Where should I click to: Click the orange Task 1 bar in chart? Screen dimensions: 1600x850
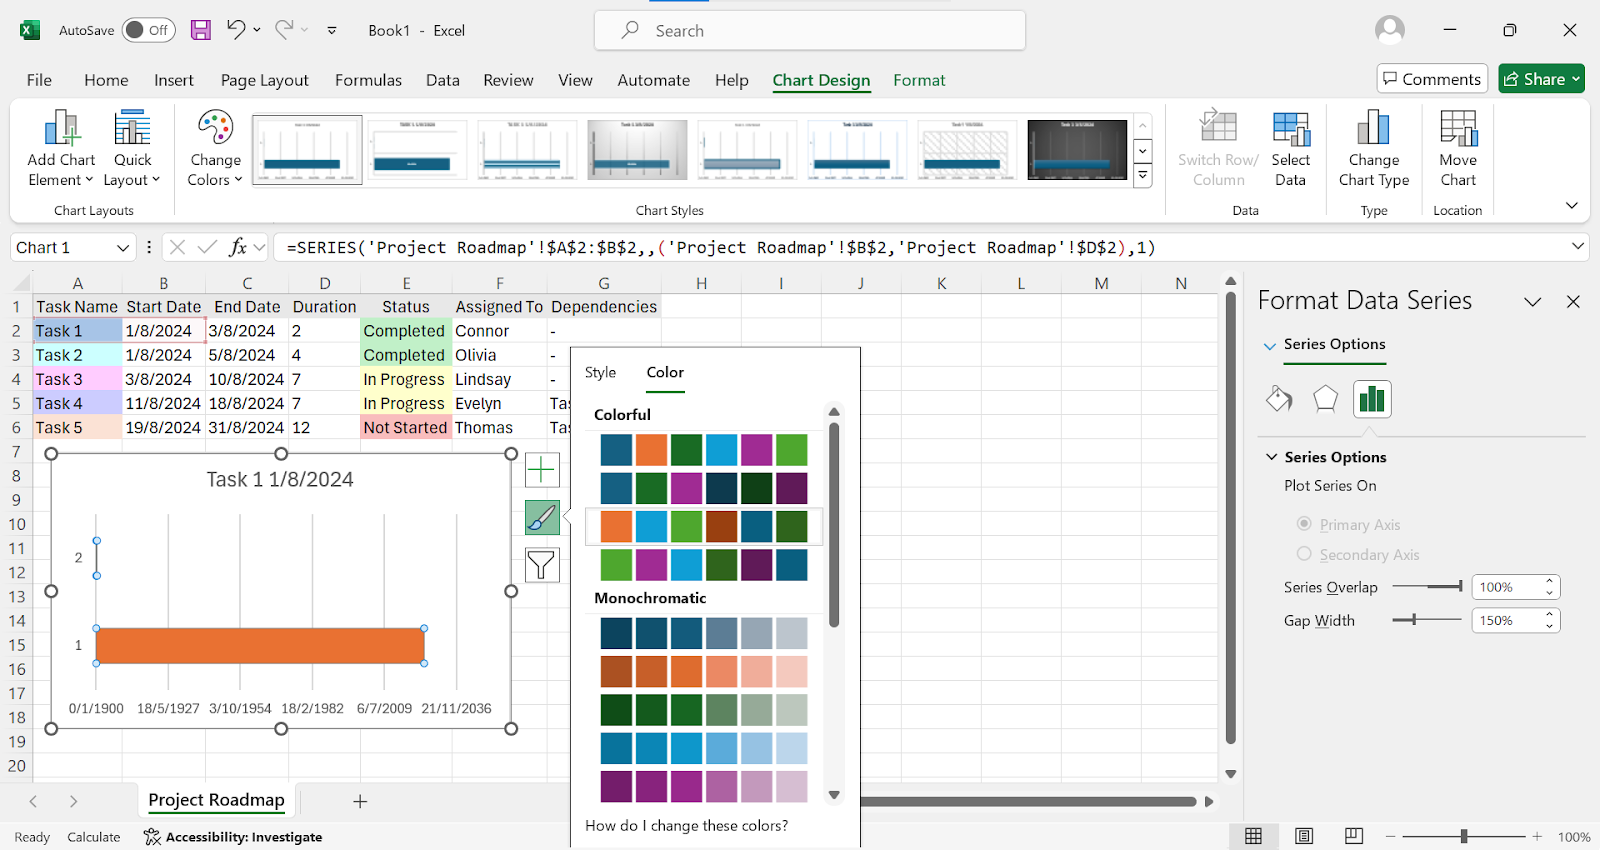[x=260, y=646]
